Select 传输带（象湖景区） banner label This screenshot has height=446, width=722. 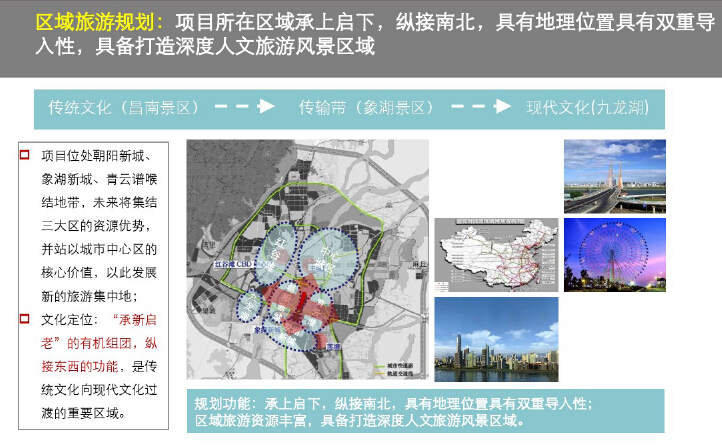[x=366, y=108]
